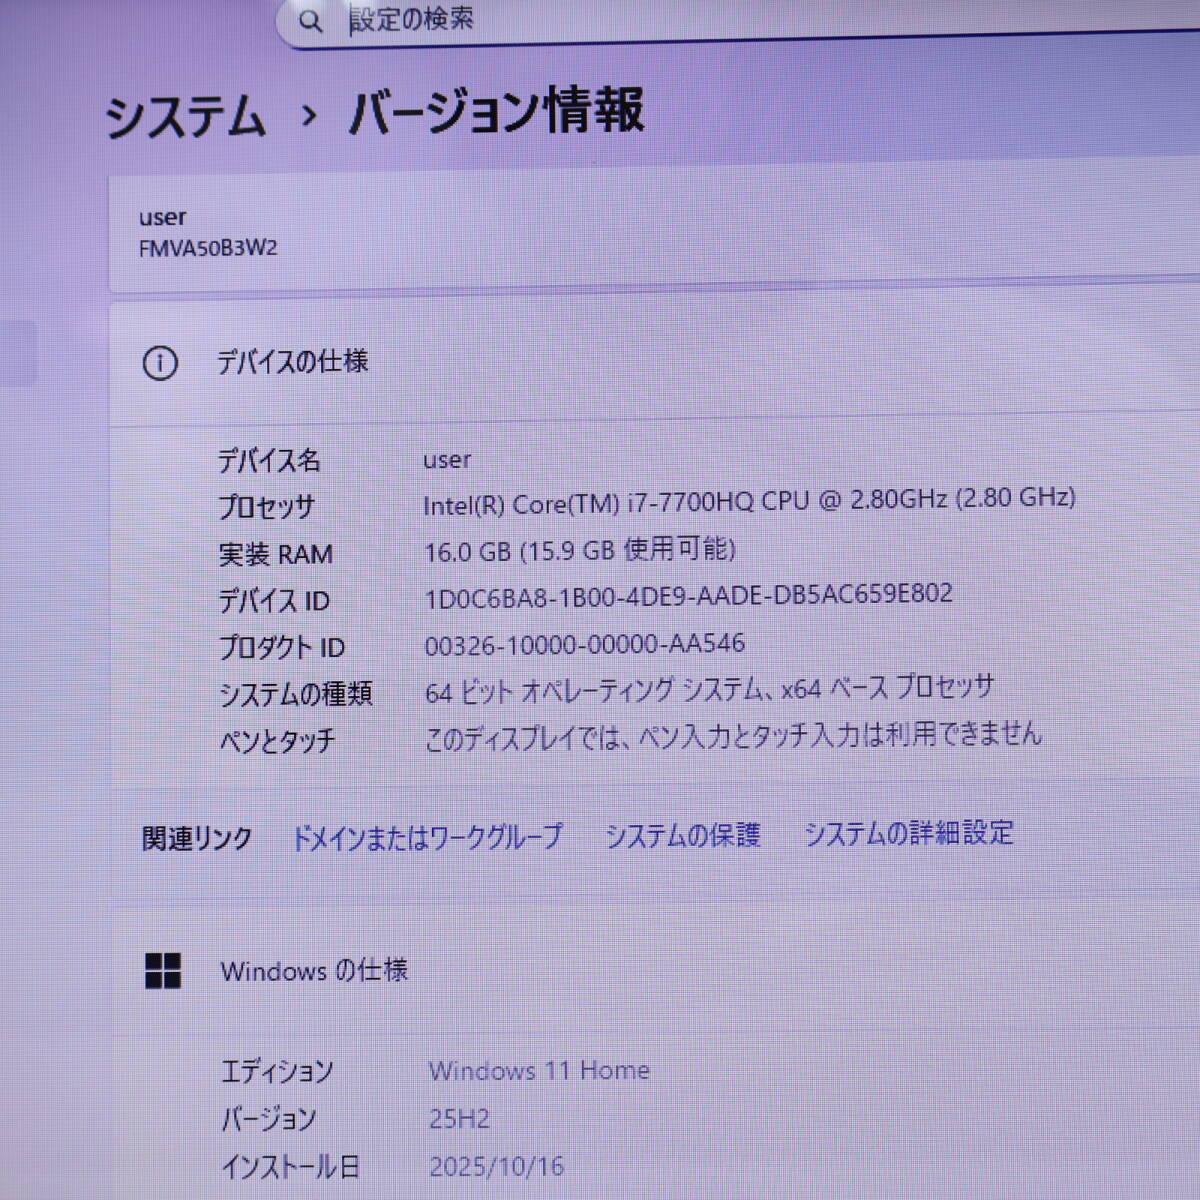The height and width of the screenshot is (1200, 1200).
Task: Select the 25H2 version value
Action: (x=459, y=1118)
